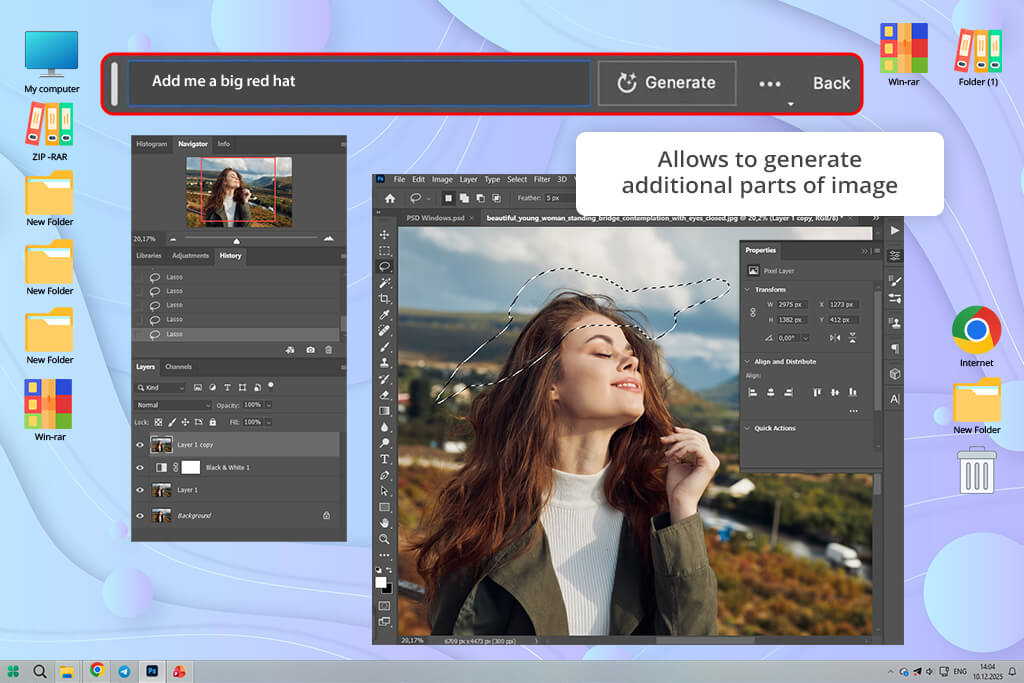The height and width of the screenshot is (683, 1024).
Task: Open the File menu
Action: tap(399, 179)
